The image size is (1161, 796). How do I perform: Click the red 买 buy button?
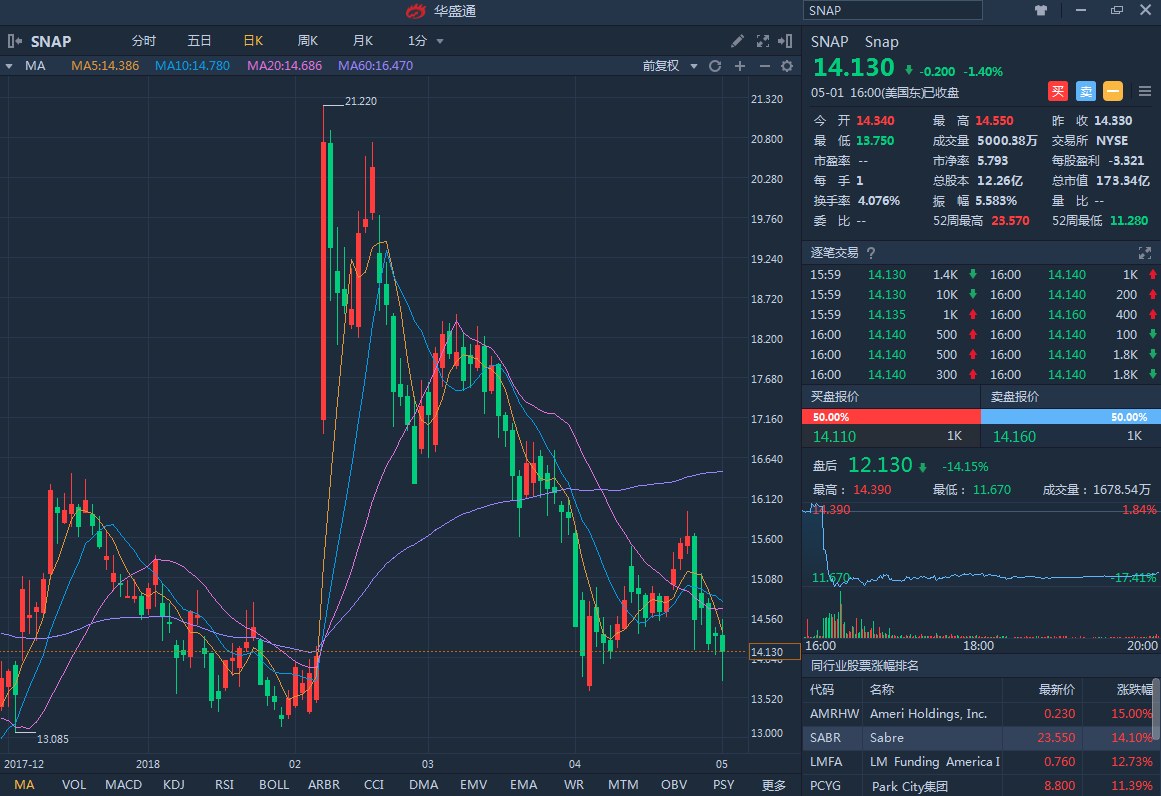[1058, 91]
